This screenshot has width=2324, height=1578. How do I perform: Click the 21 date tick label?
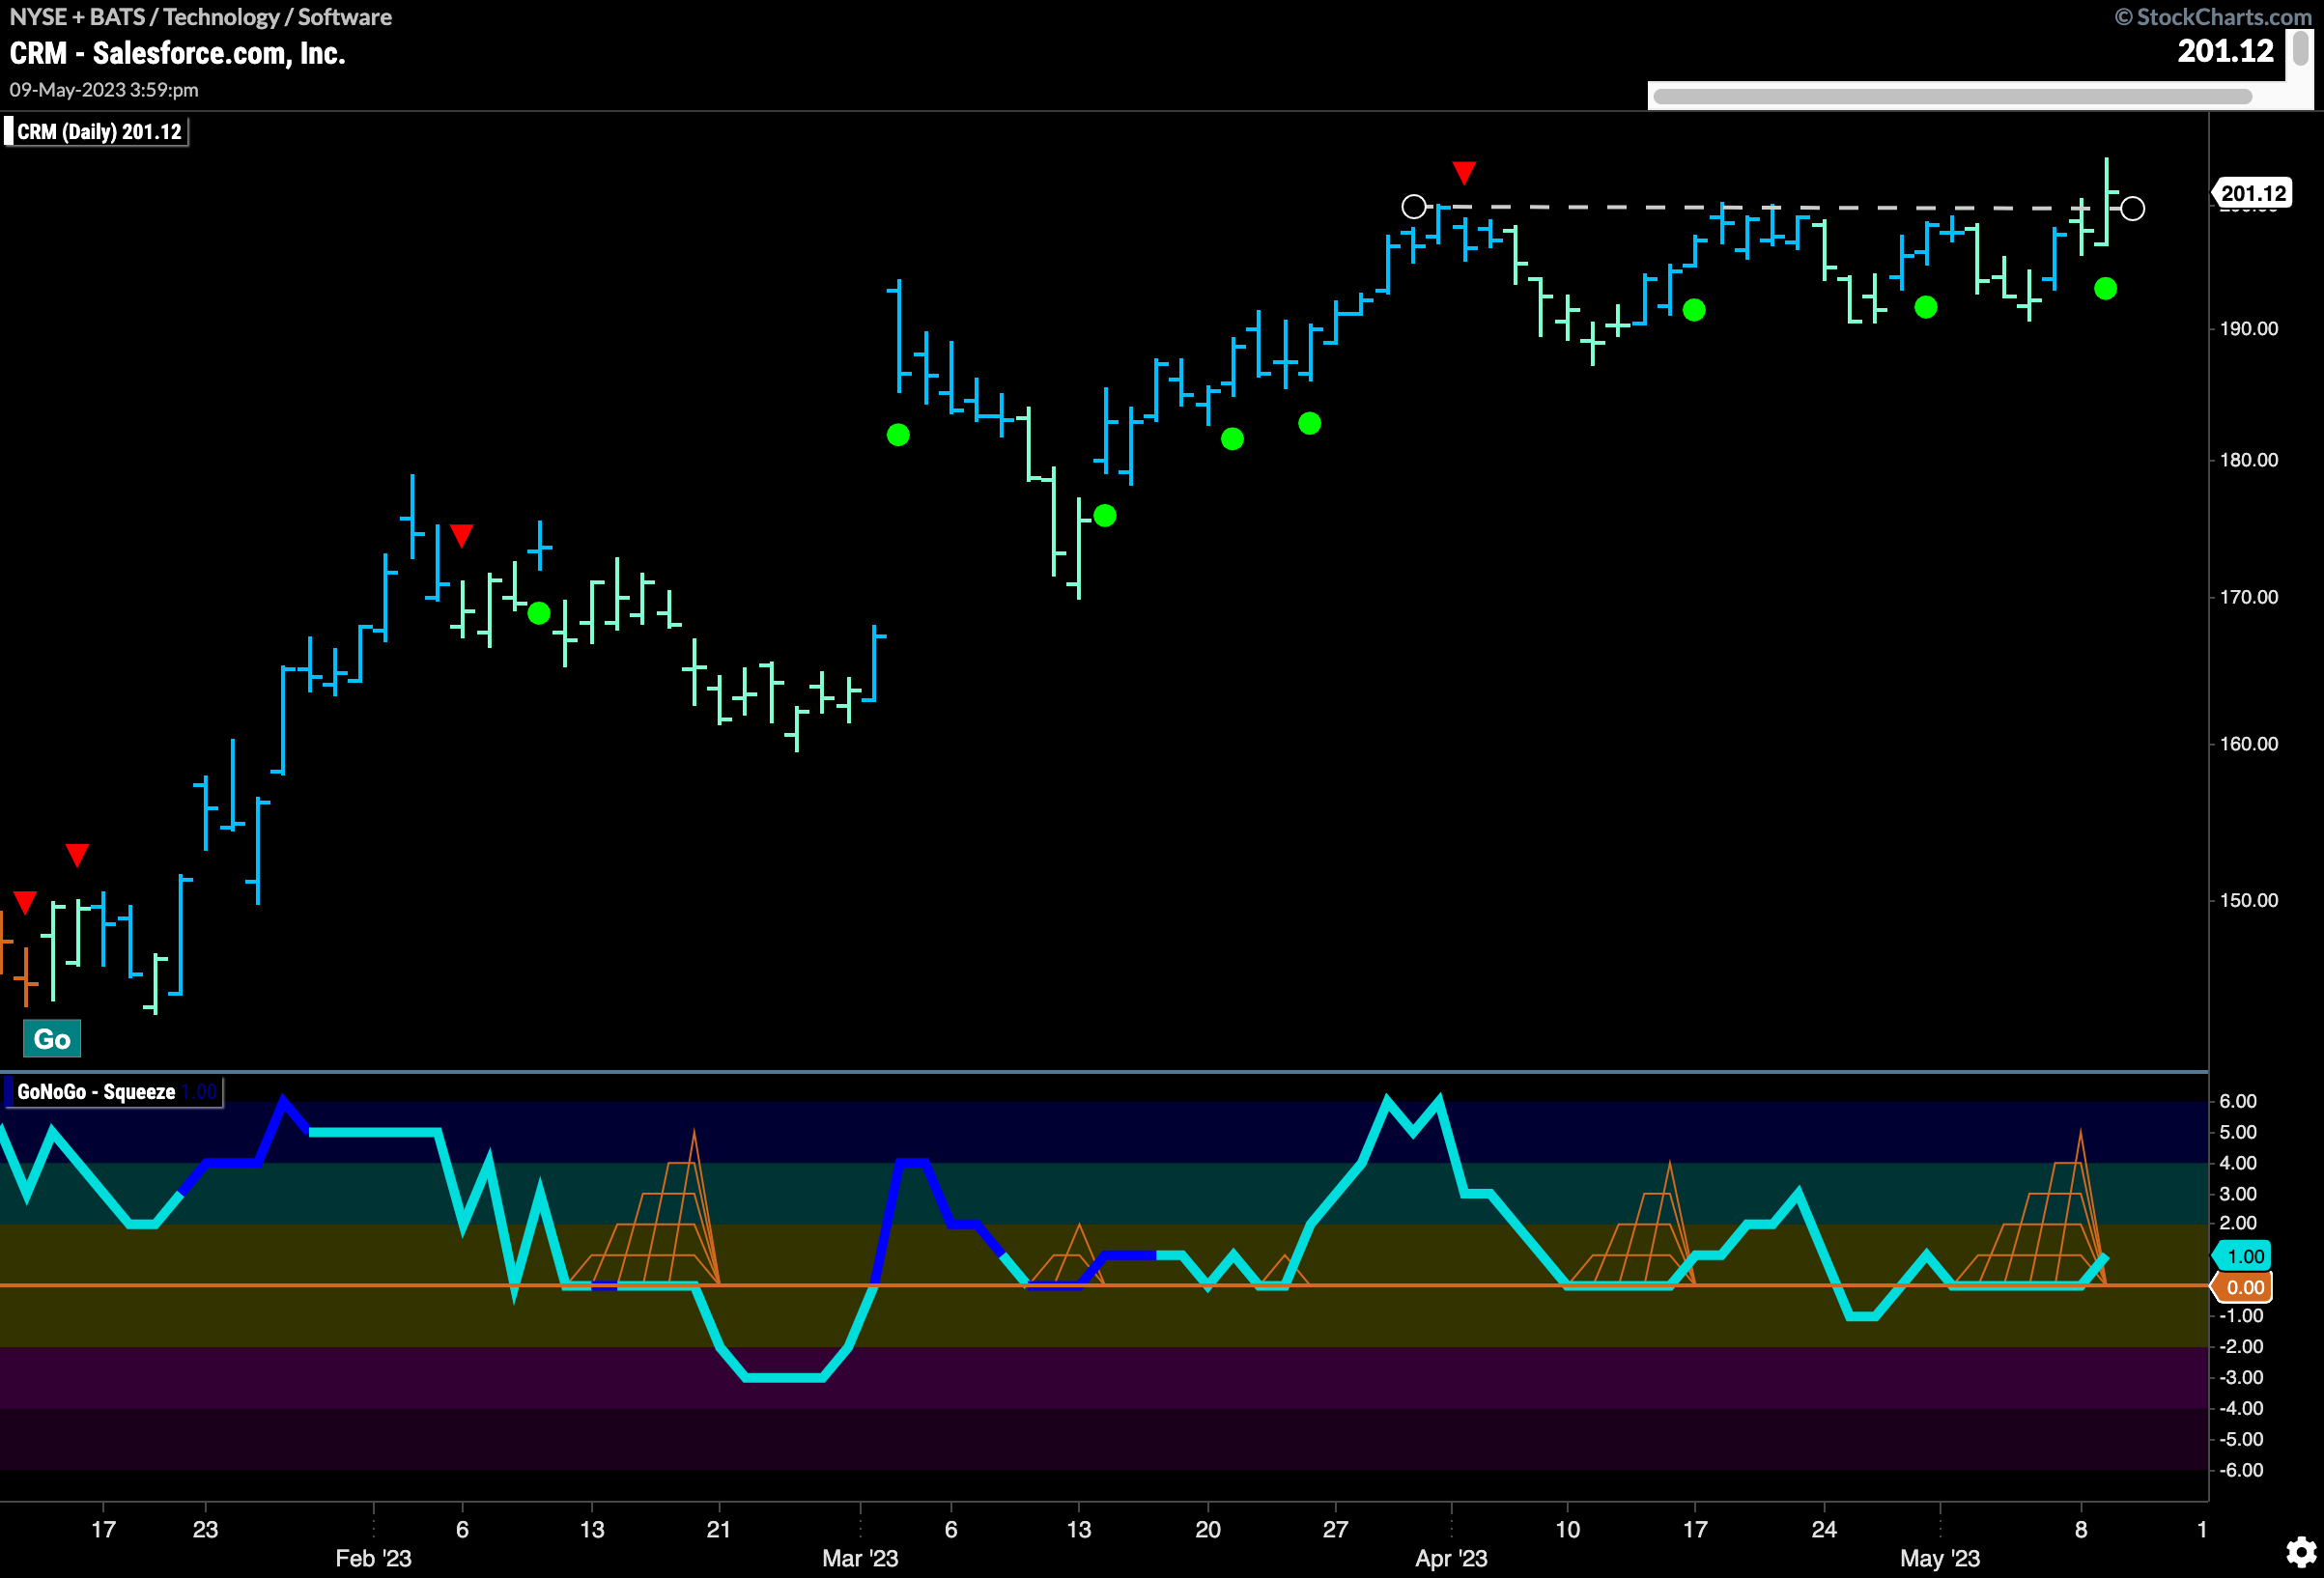pyautogui.click(x=718, y=1529)
